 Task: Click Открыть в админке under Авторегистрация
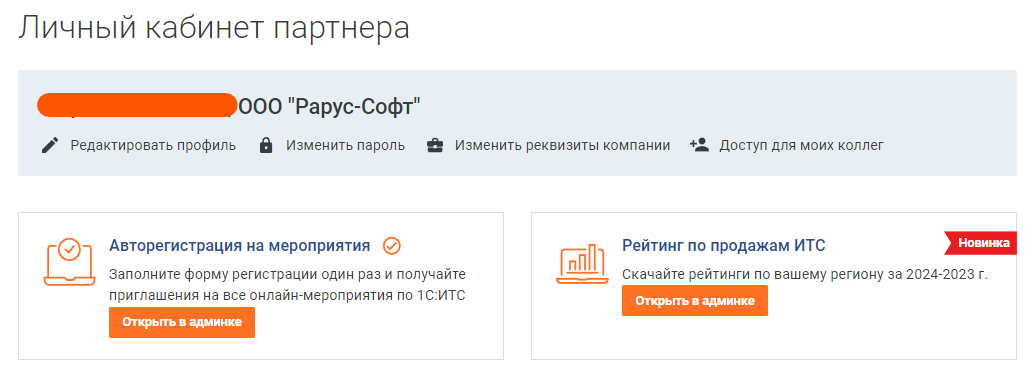182,322
